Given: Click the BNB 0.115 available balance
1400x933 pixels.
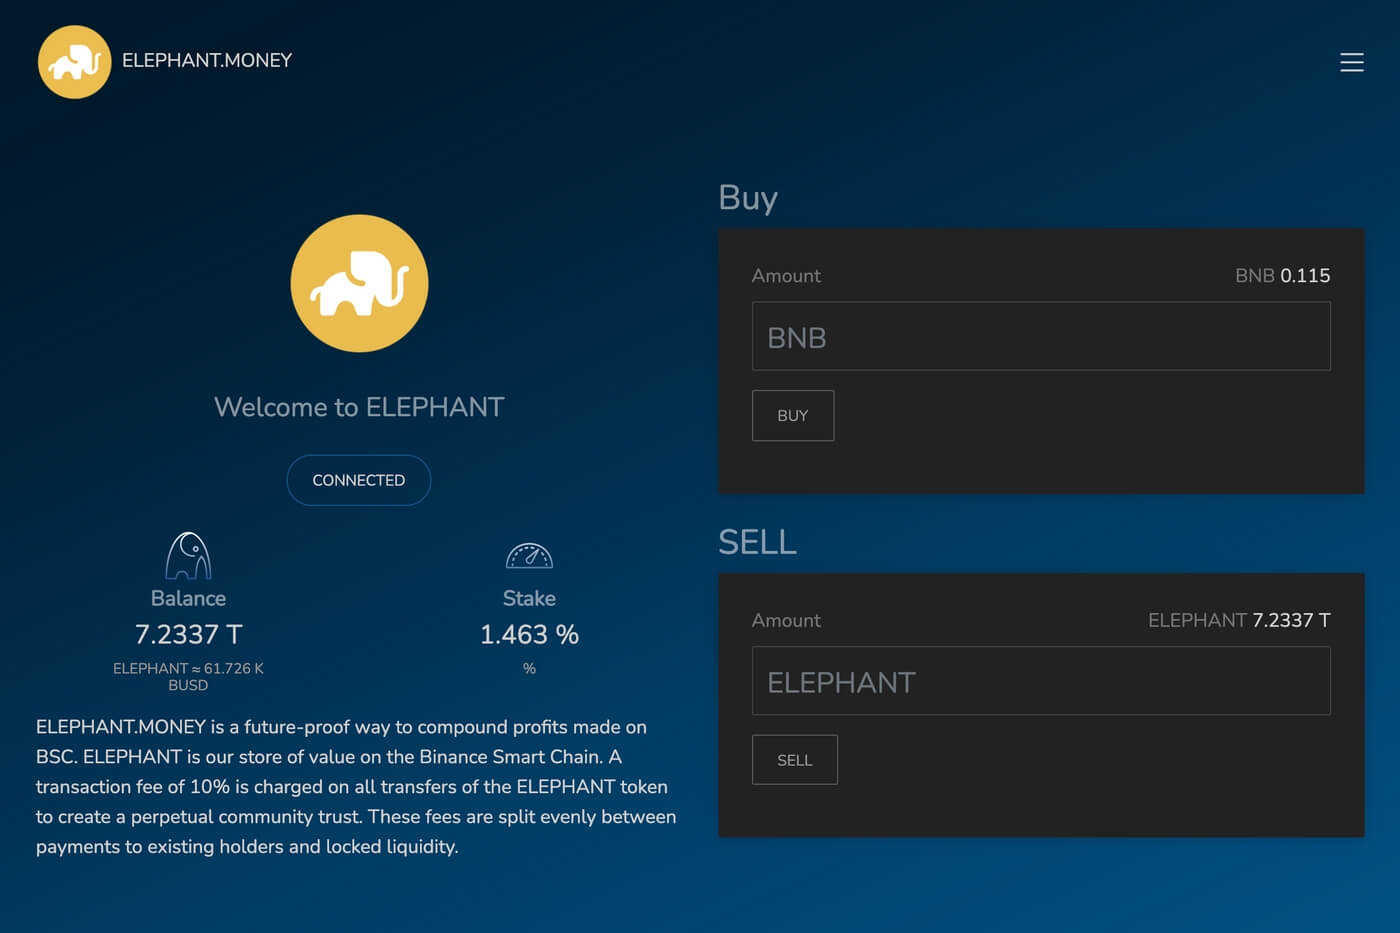Looking at the screenshot, I should (1282, 276).
